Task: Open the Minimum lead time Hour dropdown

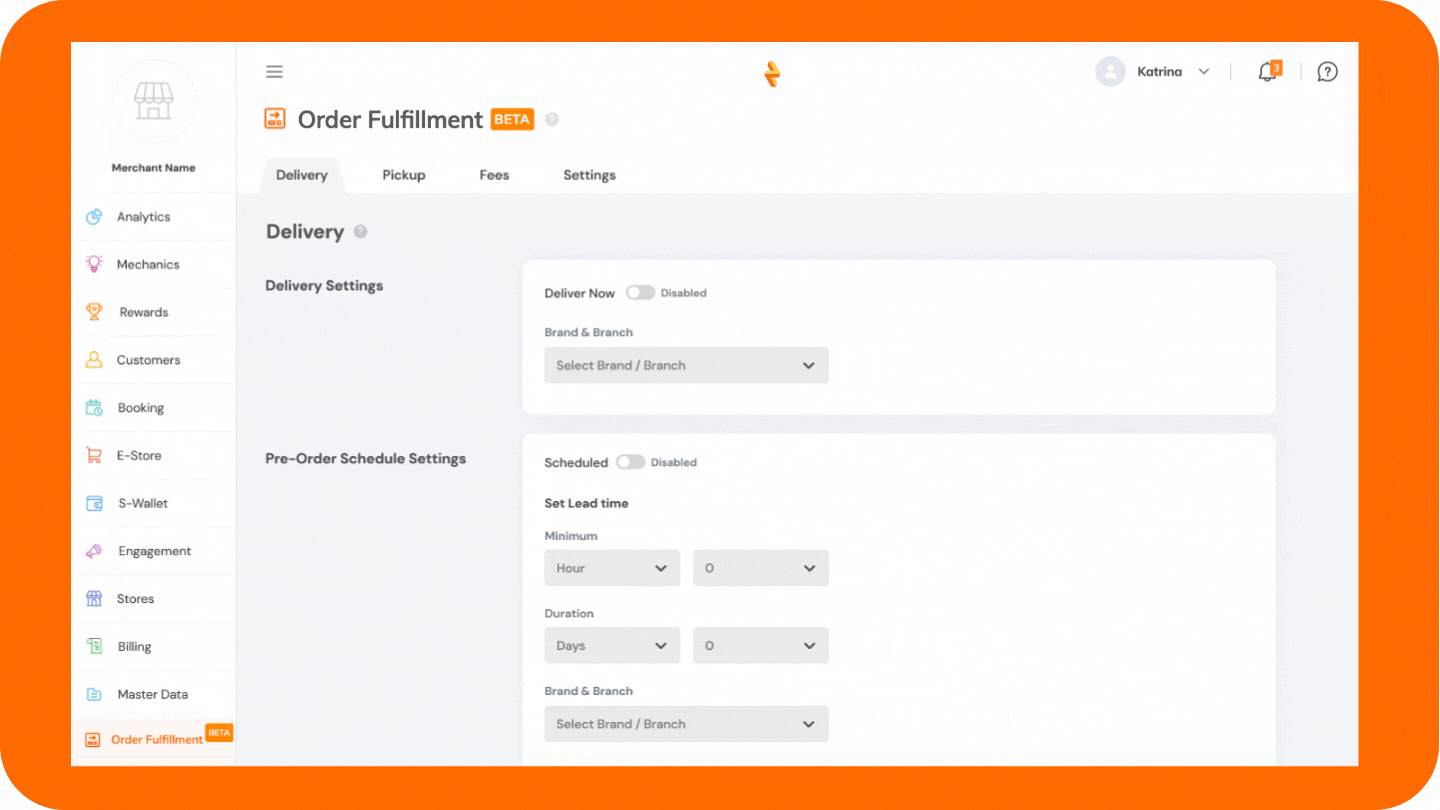Action: (611, 567)
